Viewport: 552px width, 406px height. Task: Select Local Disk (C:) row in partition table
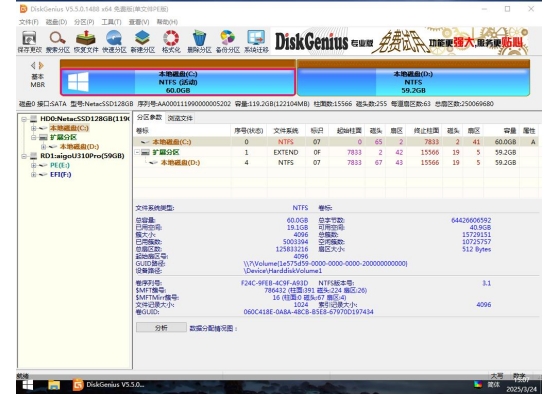pyautogui.click(x=336, y=142)
